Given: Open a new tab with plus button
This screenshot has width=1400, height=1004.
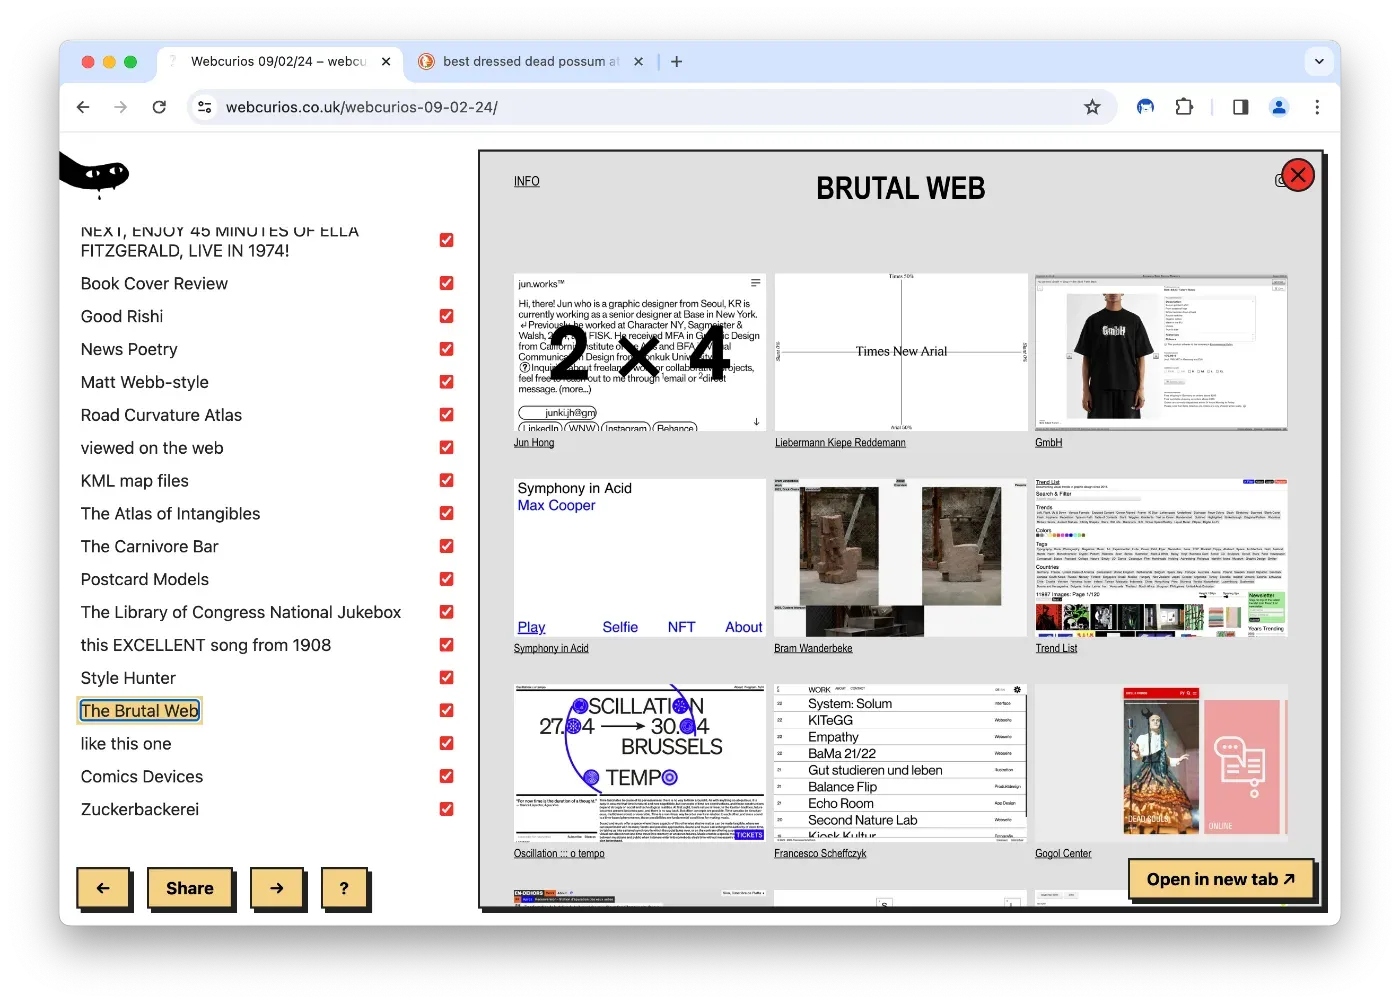Looking at the screenshot, I should pyautogui.click(x=677, y=61).
